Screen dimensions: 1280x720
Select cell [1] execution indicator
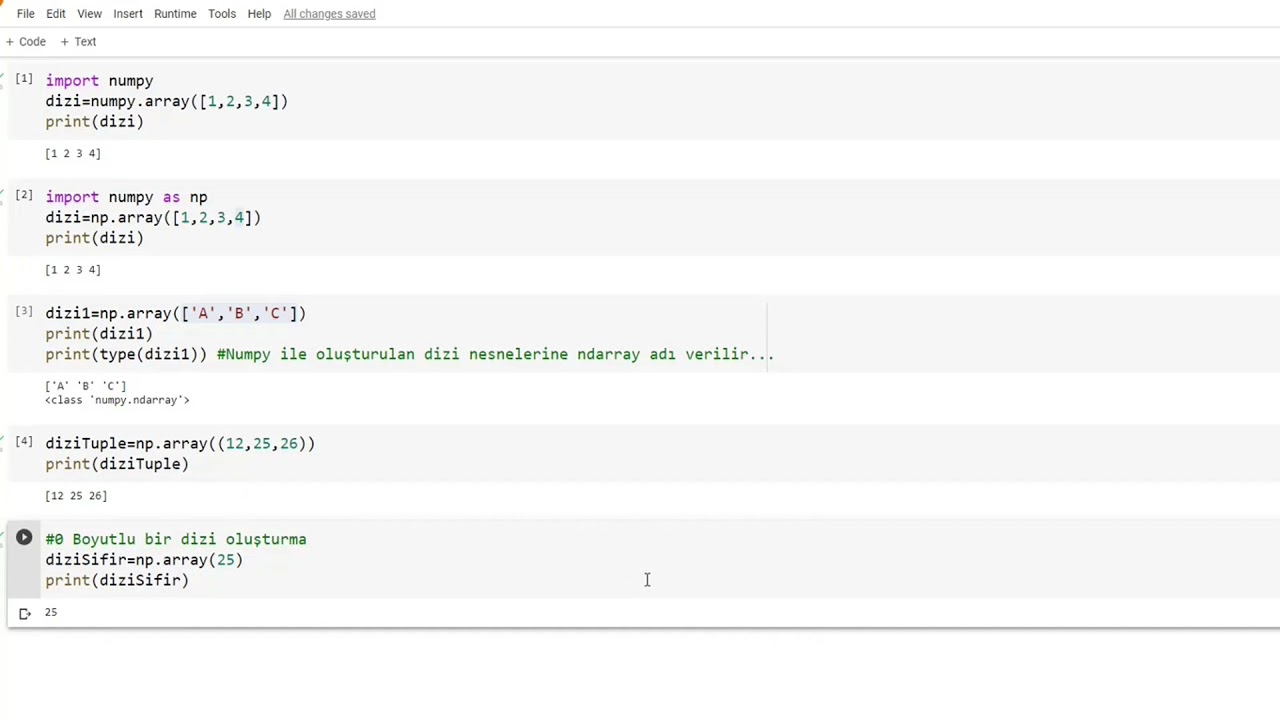tap(24, 78)
